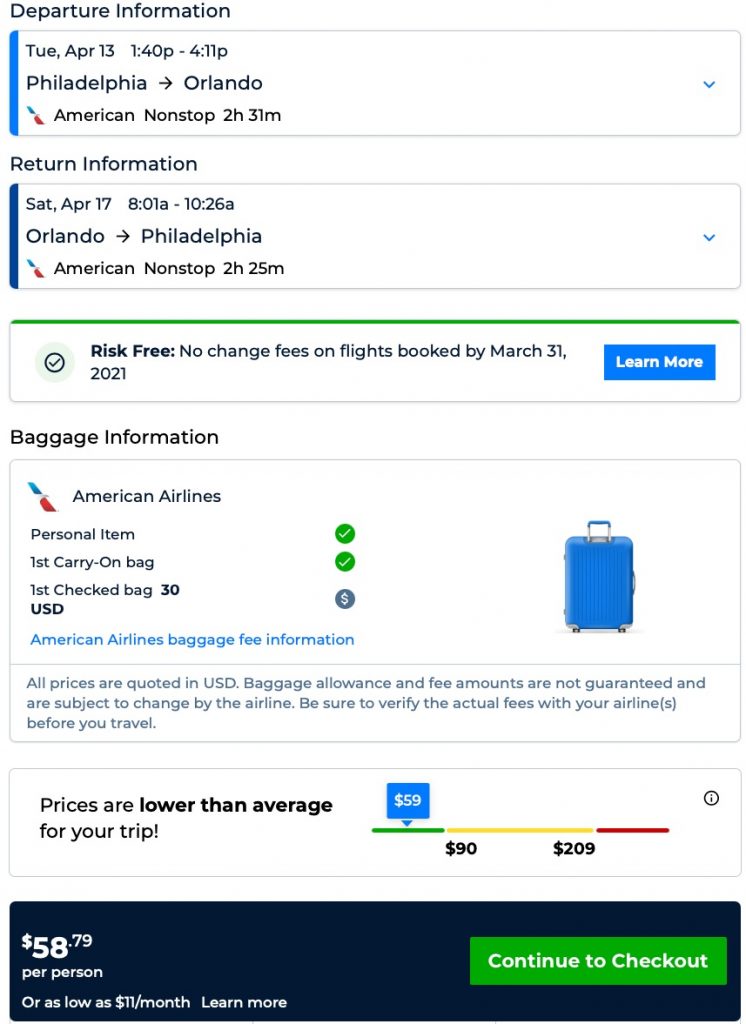Viewport: 746px width, 1024px height.
Task: Click the green check next to Personal Item
Action: [x=345, y=534]
